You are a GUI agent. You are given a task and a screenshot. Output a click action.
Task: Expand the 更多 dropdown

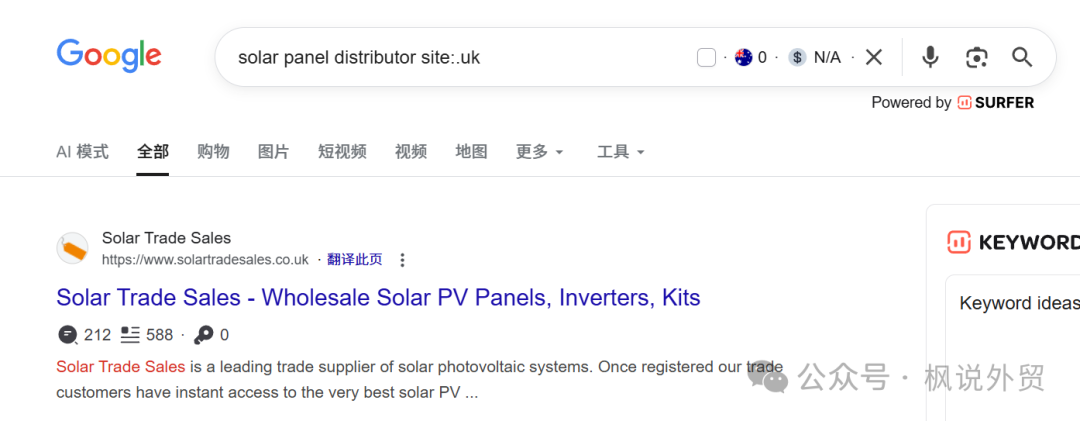pyautogui.click(x=540, y=152)
